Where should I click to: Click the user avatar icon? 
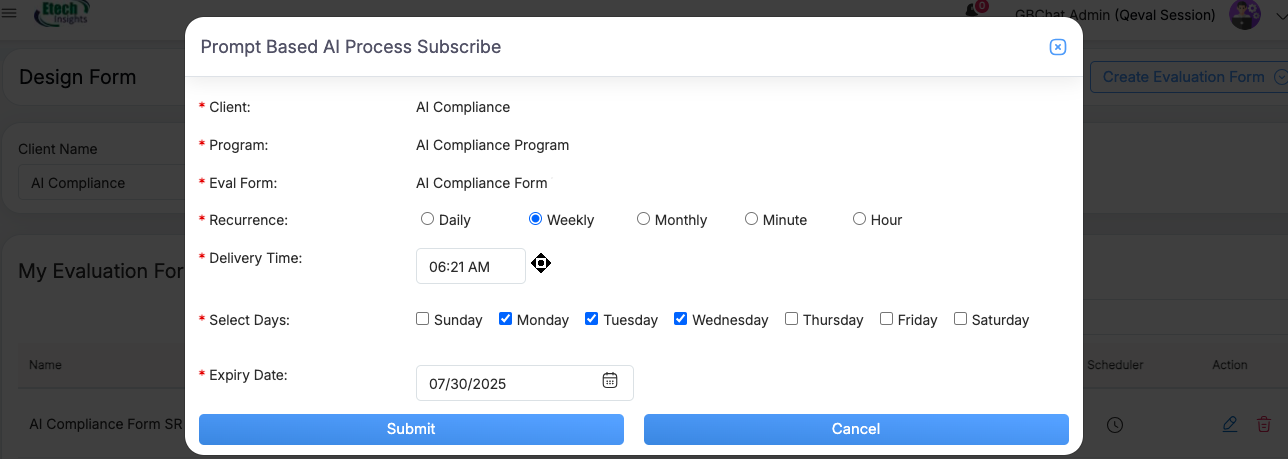click(1245, 14)
